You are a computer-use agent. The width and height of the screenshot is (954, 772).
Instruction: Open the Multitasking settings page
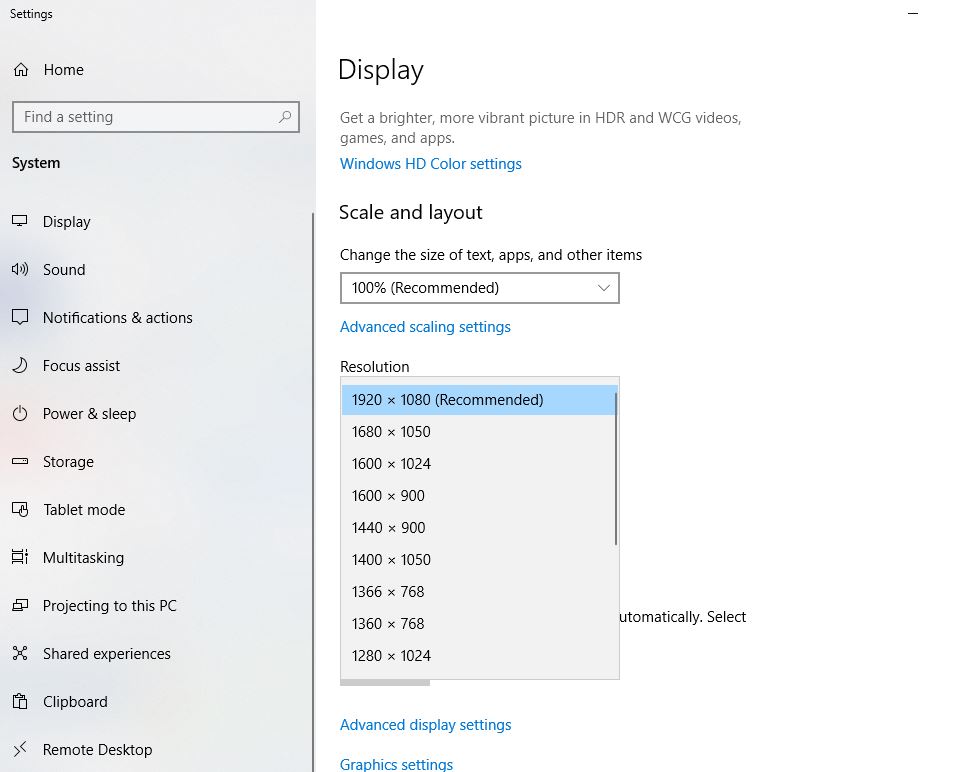pos(83,558)
